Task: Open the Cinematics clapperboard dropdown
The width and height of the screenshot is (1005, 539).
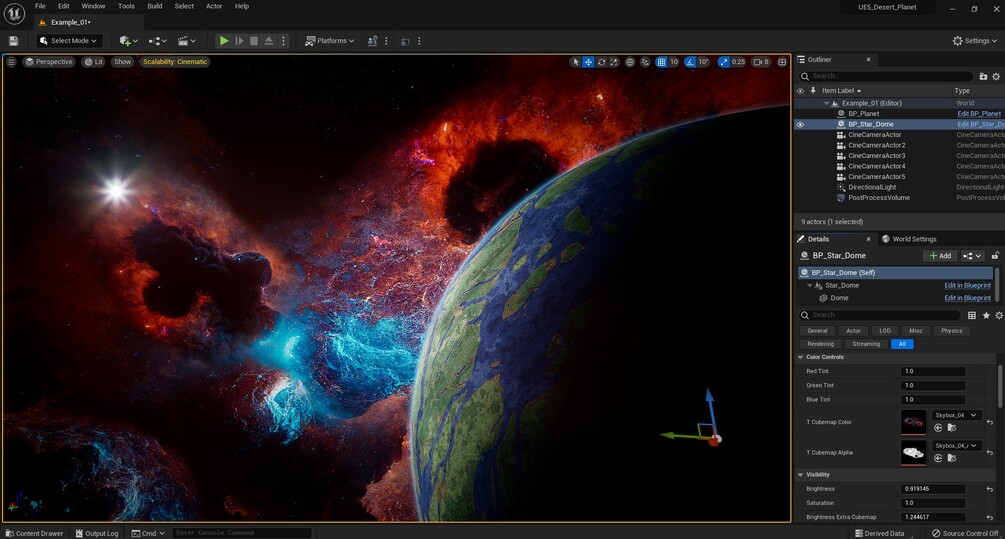Action: pyautogui.click(x=187, y=40)
